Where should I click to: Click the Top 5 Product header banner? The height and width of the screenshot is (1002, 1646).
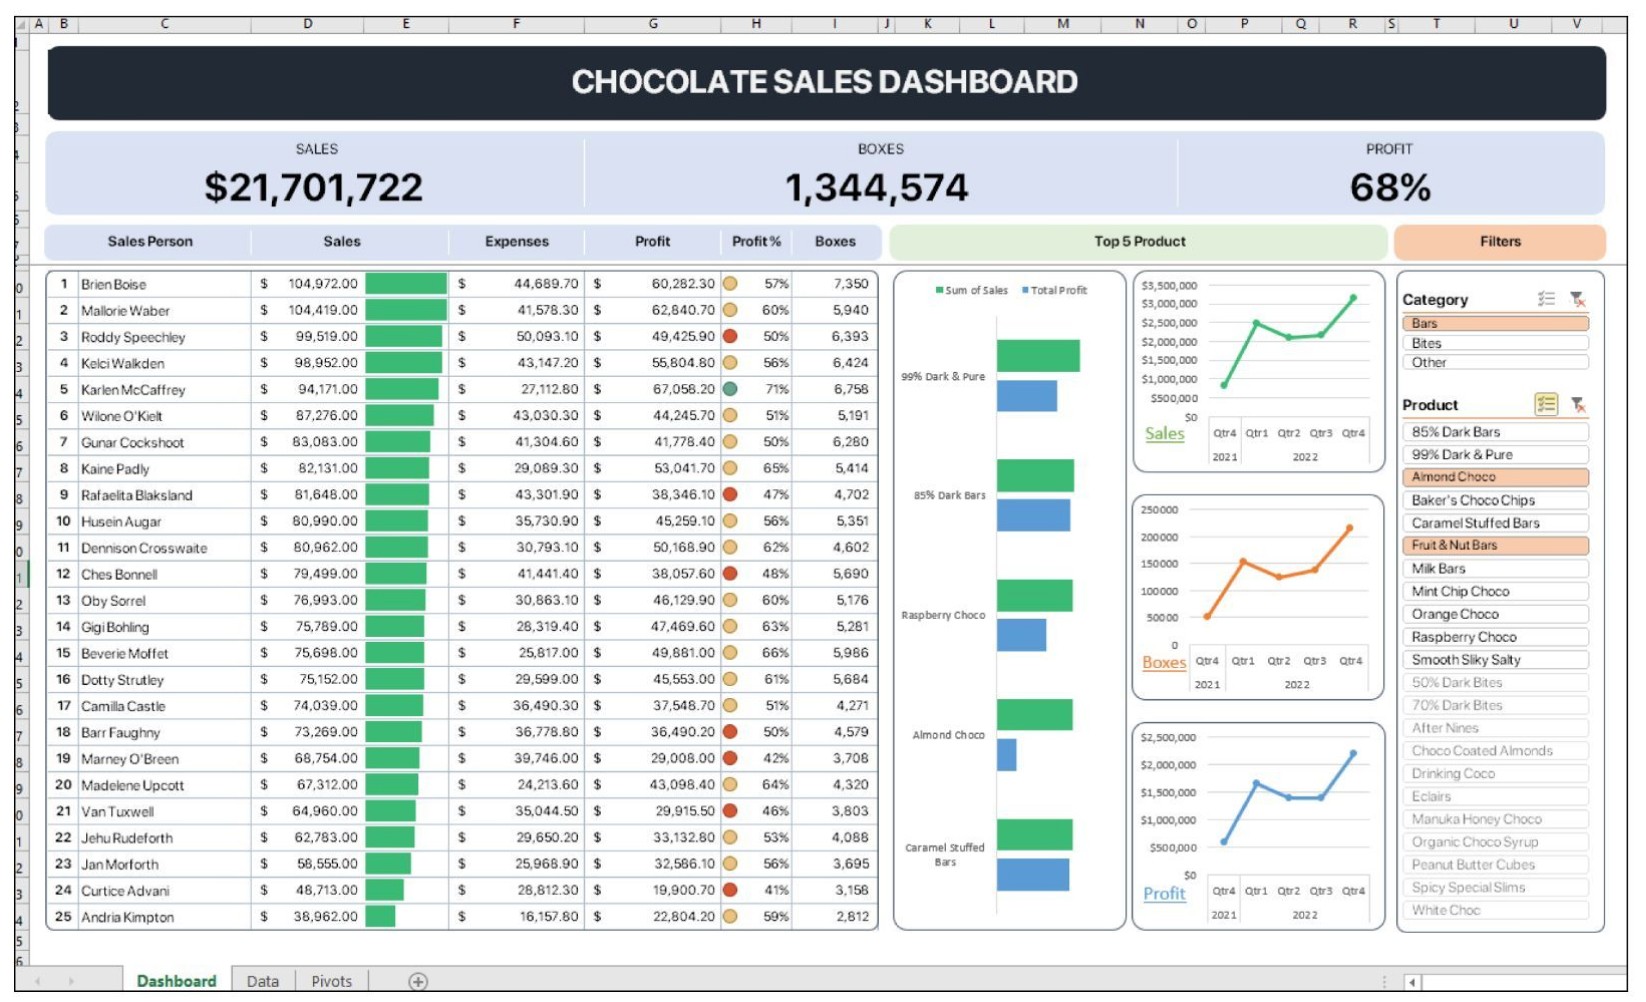point(1139,241)
